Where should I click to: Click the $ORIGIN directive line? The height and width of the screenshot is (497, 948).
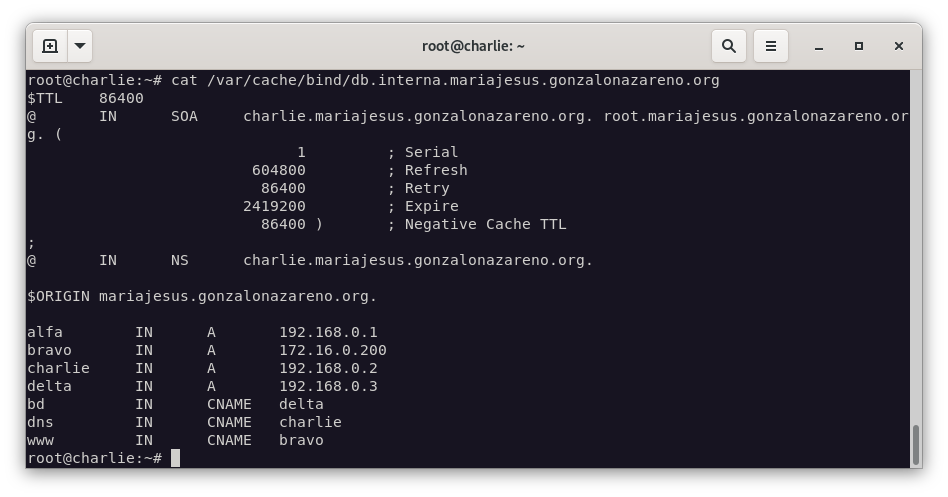tap(202, 296)
